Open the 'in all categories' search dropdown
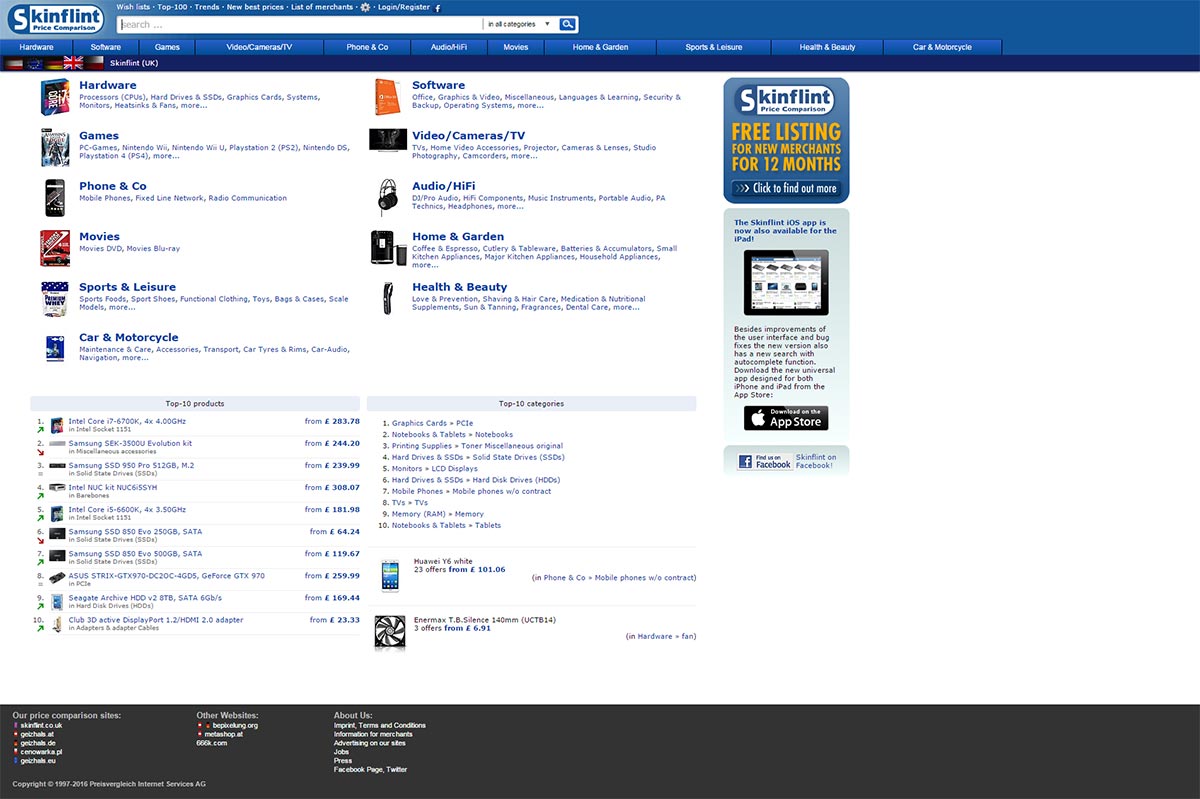This screenshot has height=799, width=1200. (x=518, y=24)
